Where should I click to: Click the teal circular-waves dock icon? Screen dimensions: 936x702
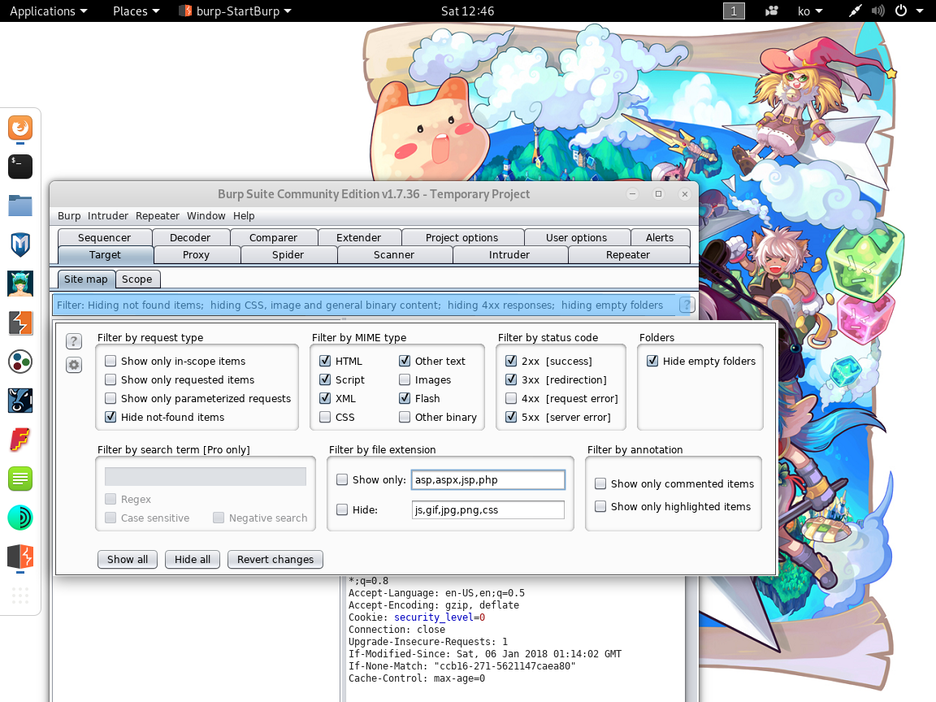[x=20, y=518]
